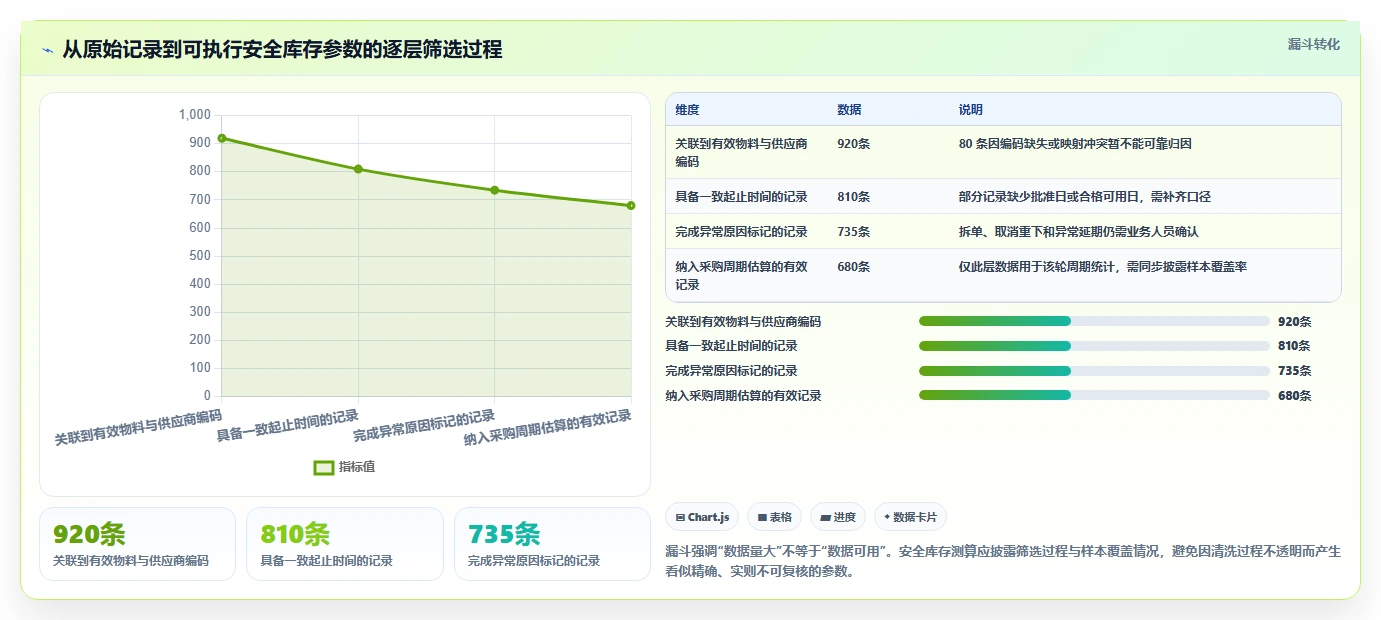
Task: Click the progress bar for 680条
Action: (1094, 396)
